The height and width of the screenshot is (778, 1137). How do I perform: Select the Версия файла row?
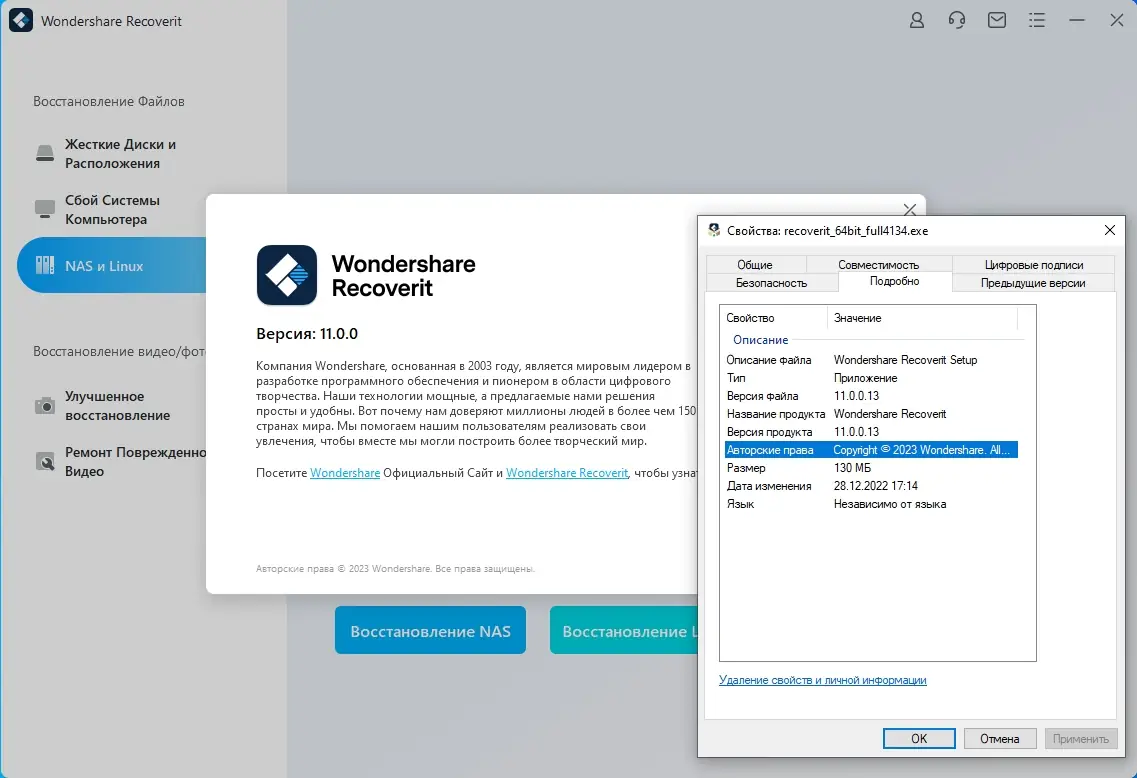[871, 396]
